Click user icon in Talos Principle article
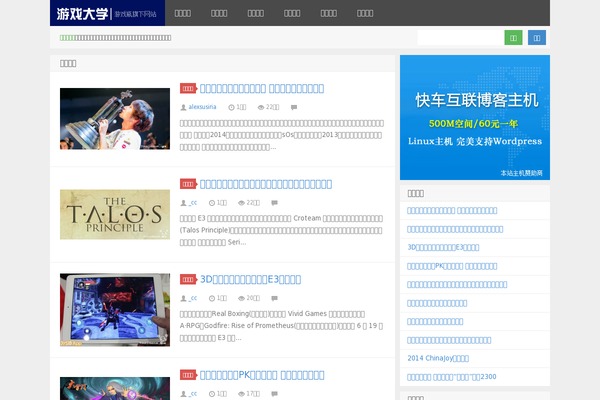This screenshot has height=400, width=600. 183,203
